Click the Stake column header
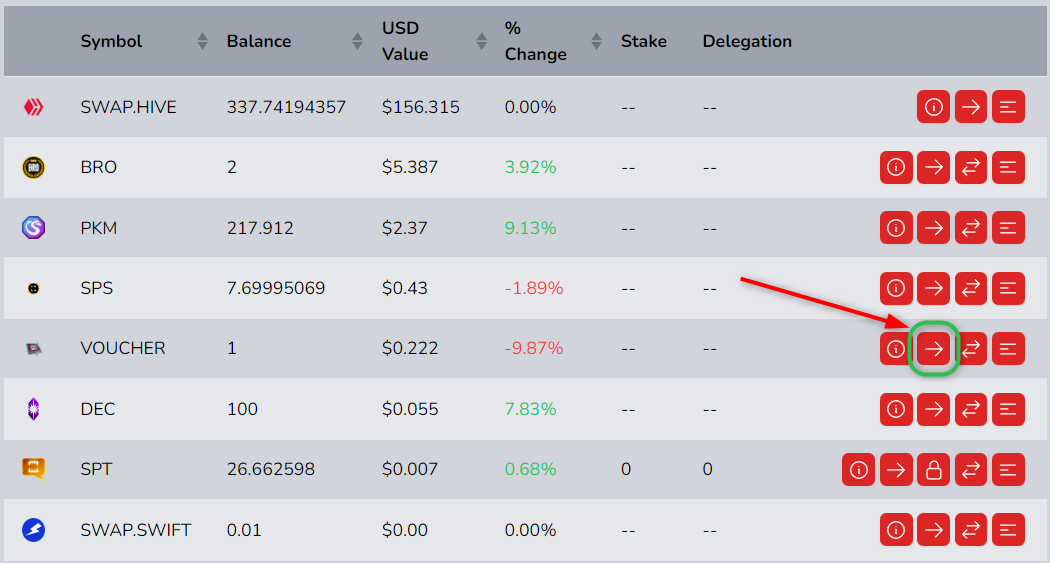This screenshot has height=563, width=1050. [x=644, y=42]
